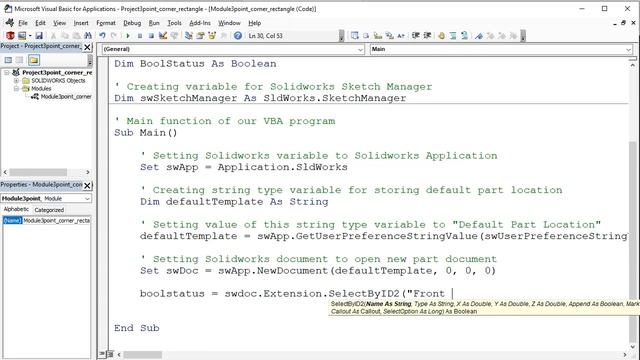Open Visual Basic Help question mark icon
This screenshot has height=360, width=640.
pyautogui.click(x=238, y=36)
